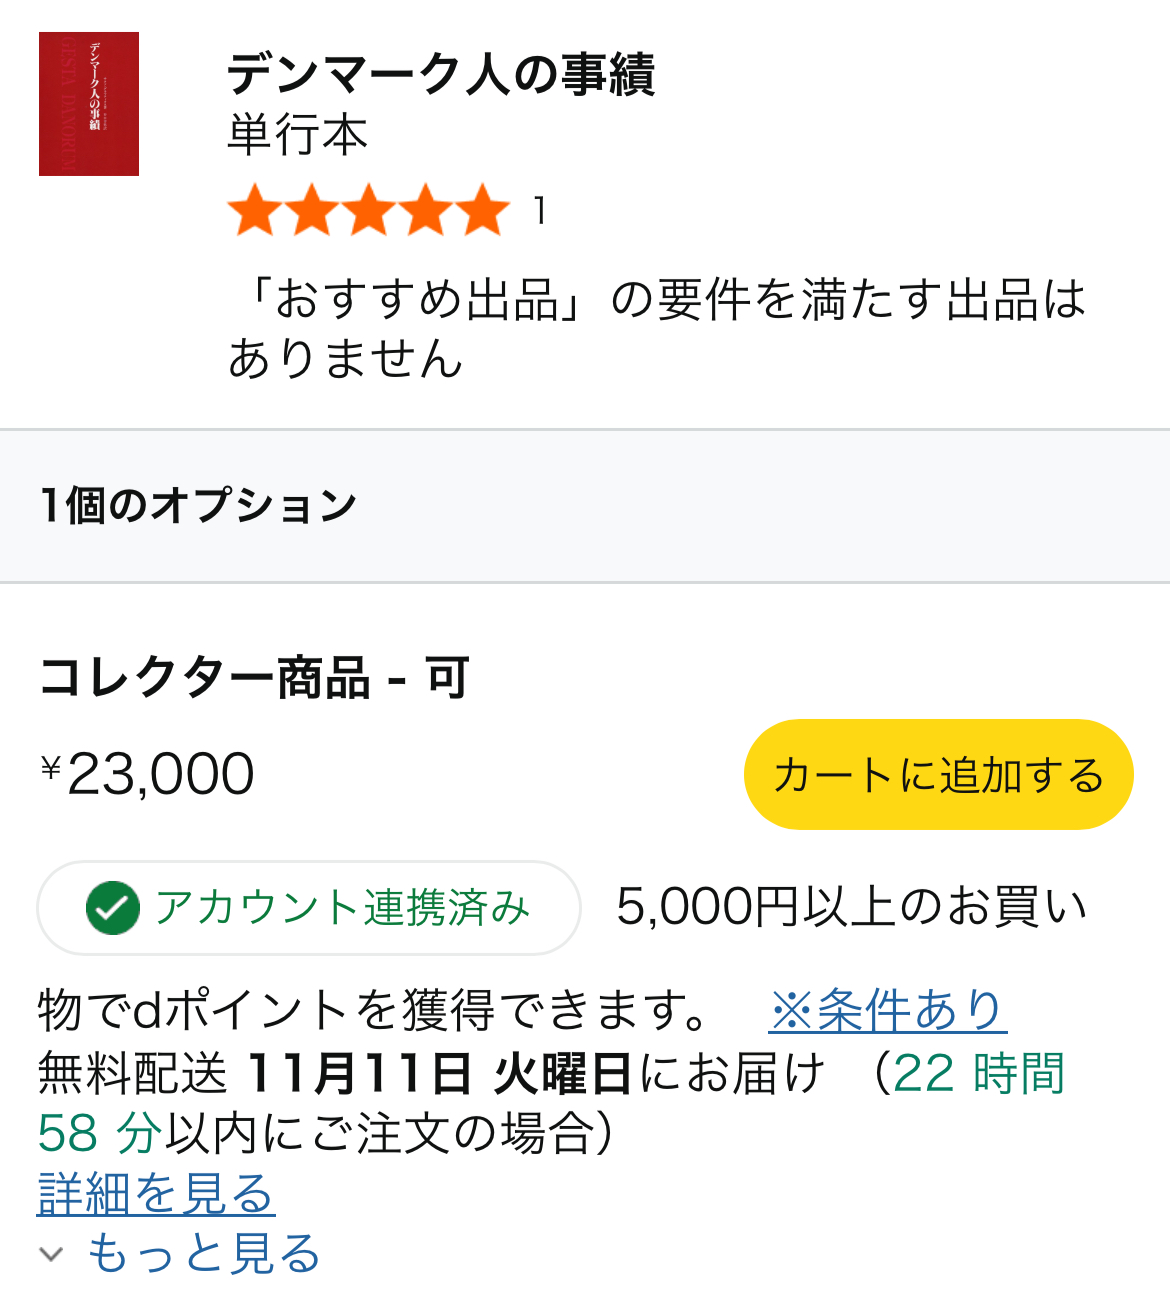Expand the もっと見る section
The height and width of the screenshot is (1305, 1170).
[204, 1254]
